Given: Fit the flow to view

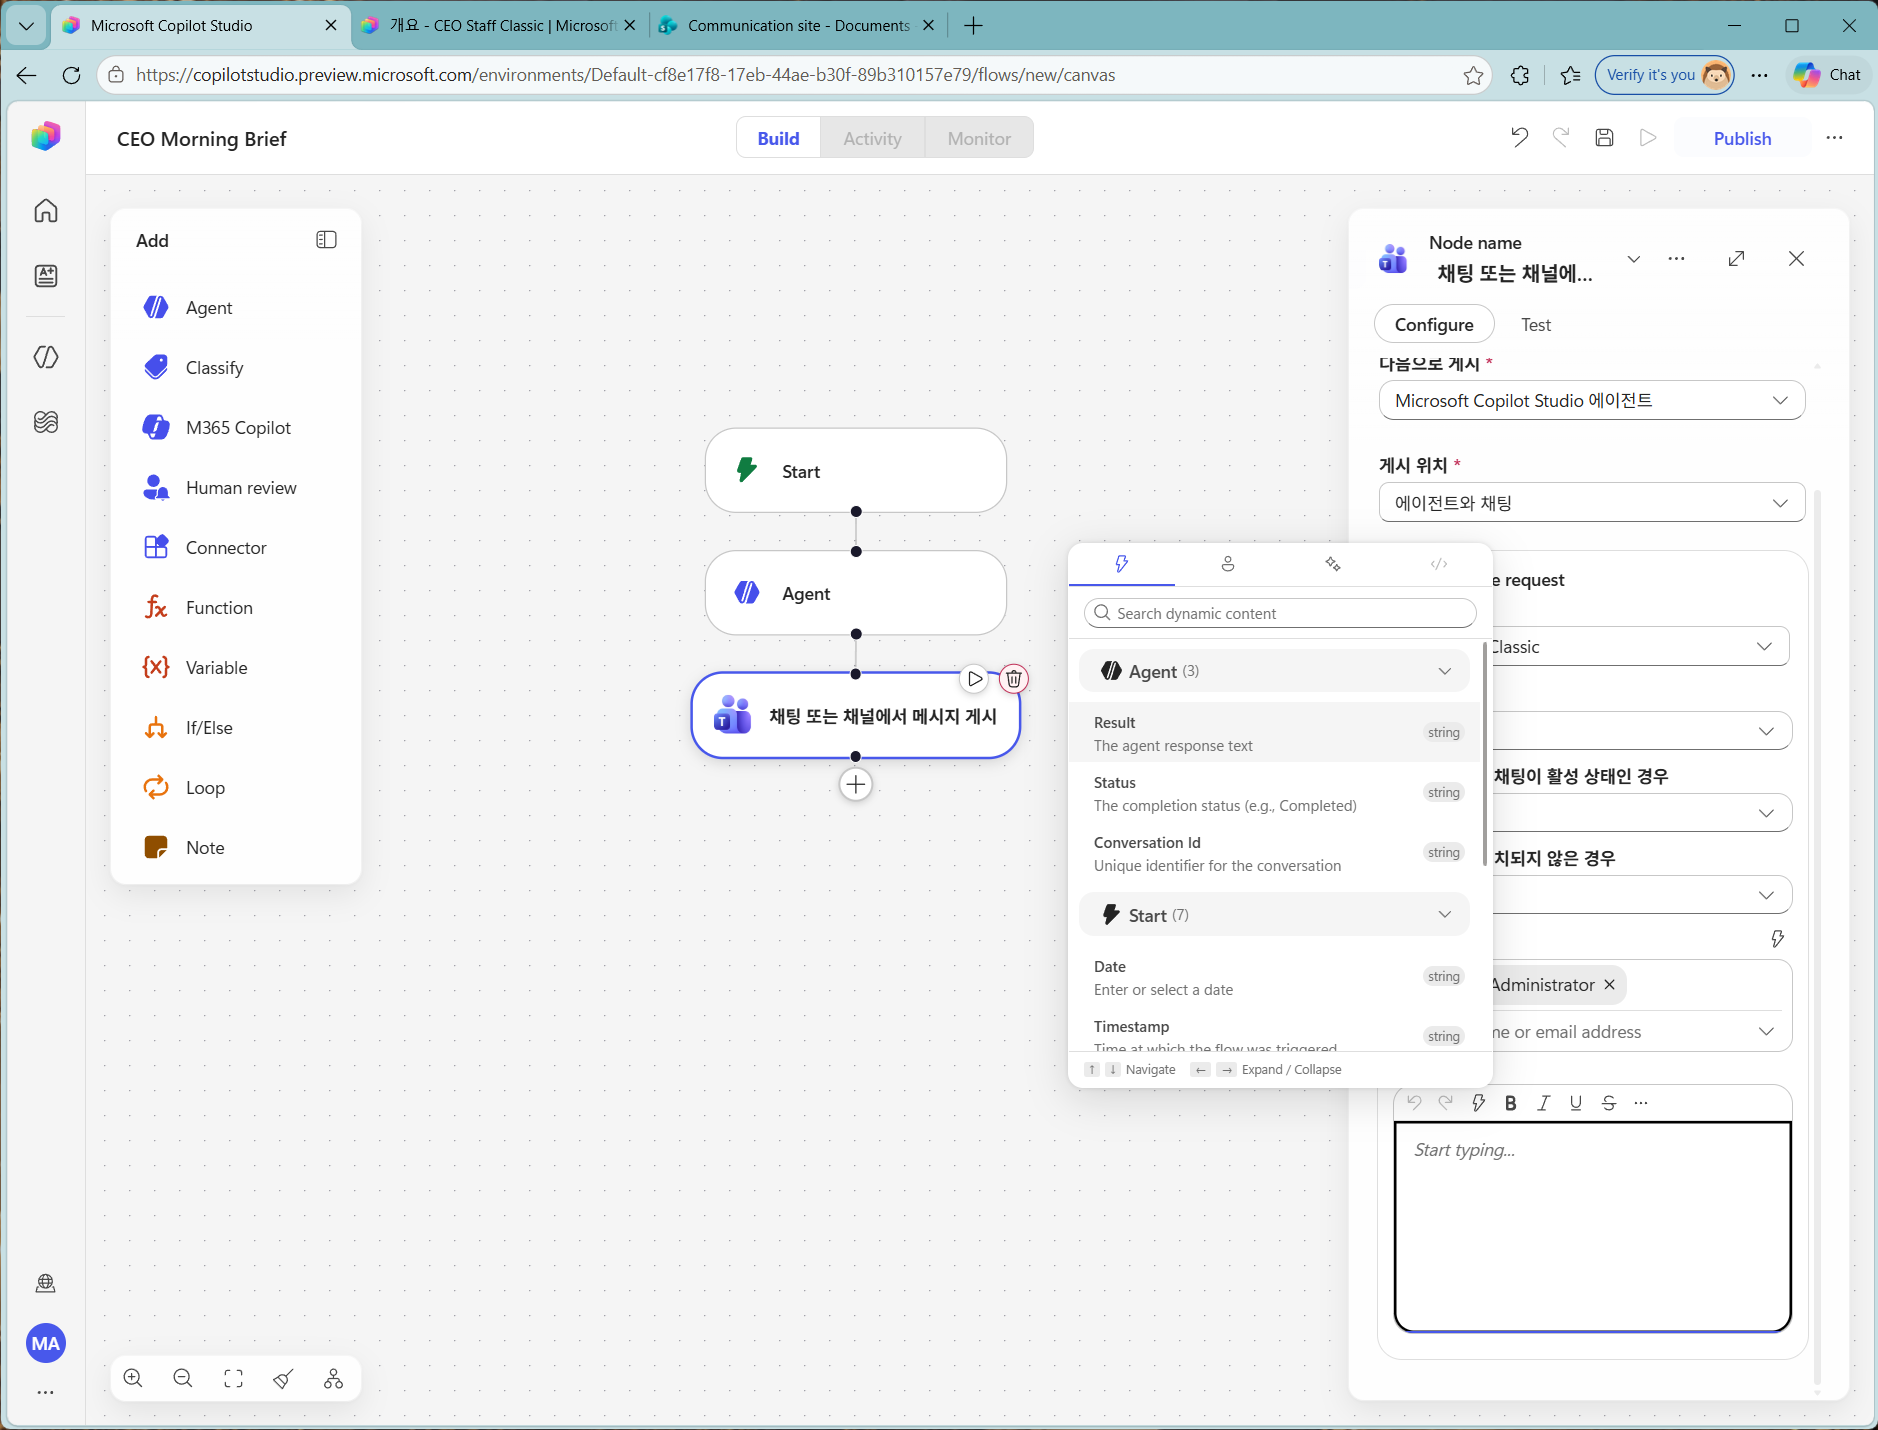Looking at the screenshot, I should pos(233,1379).
